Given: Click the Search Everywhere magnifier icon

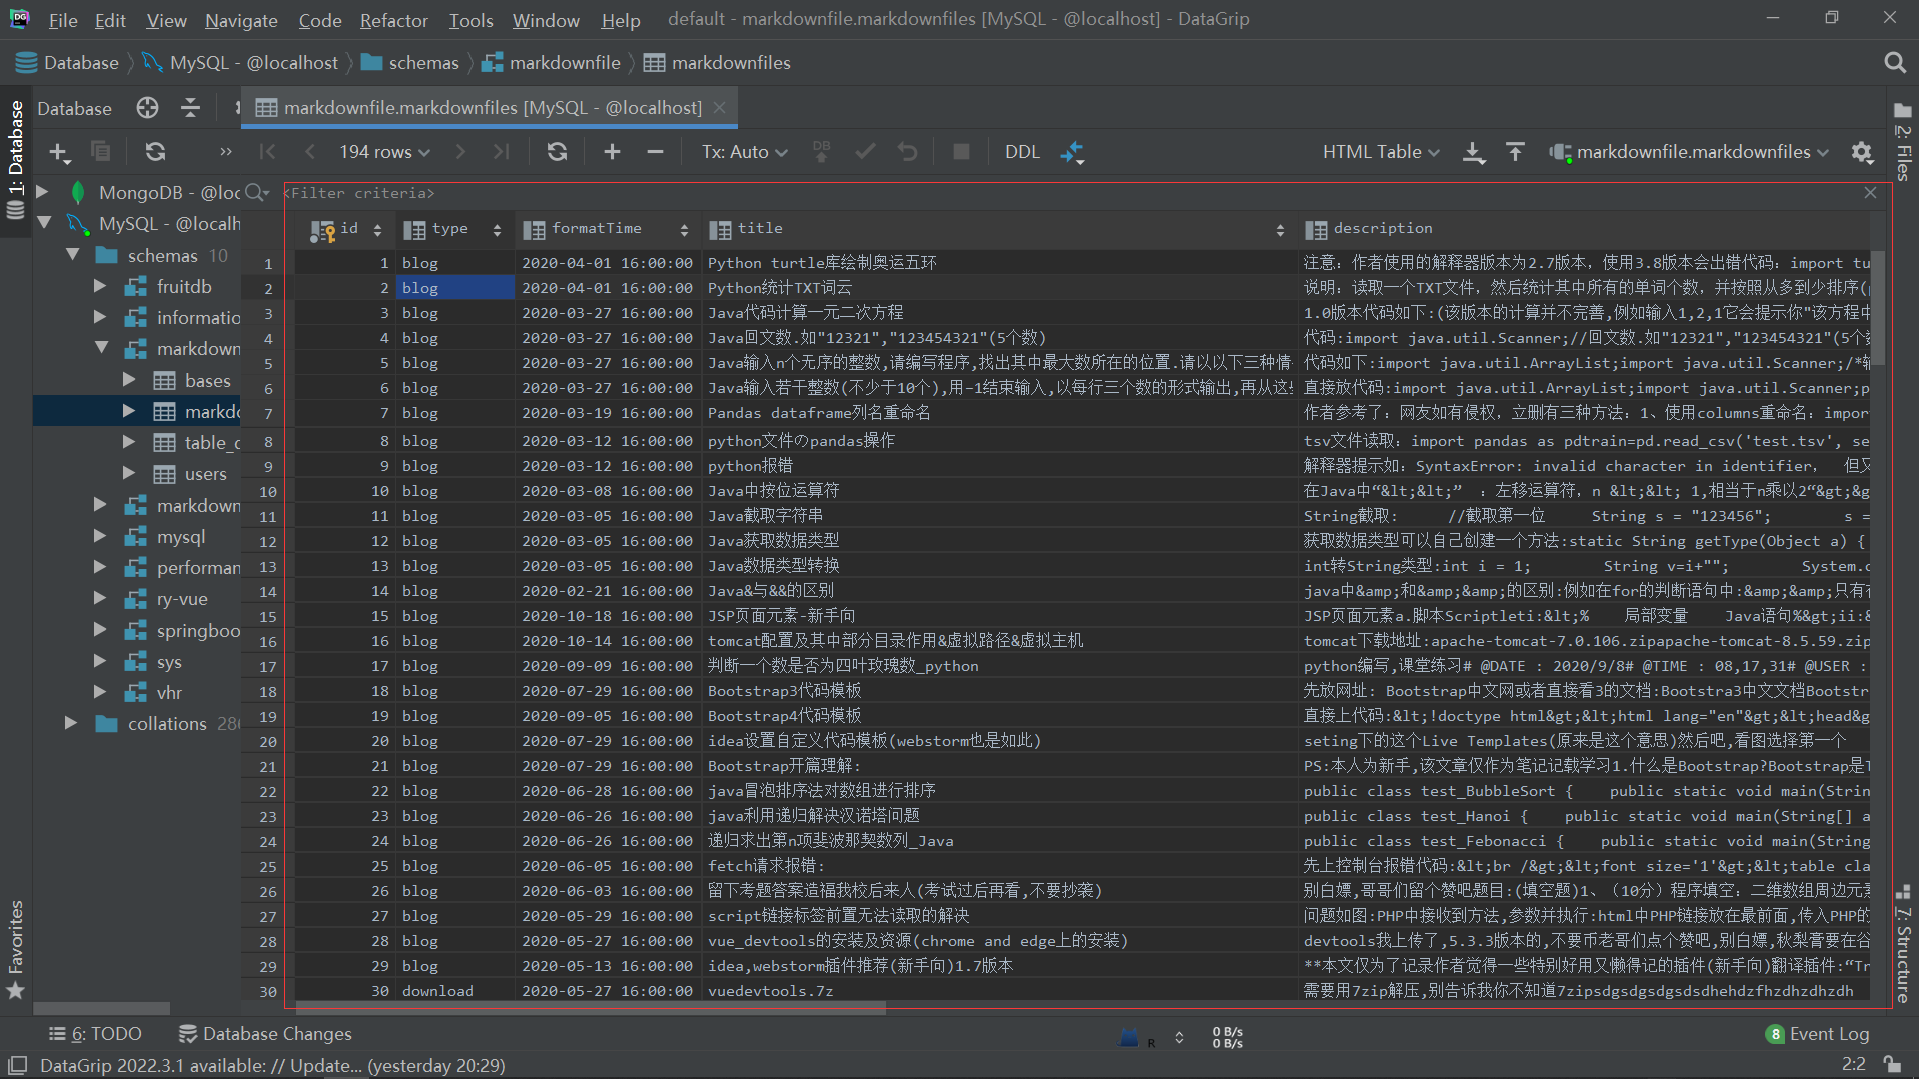Looking at the screenshot, I should 1894,63.
